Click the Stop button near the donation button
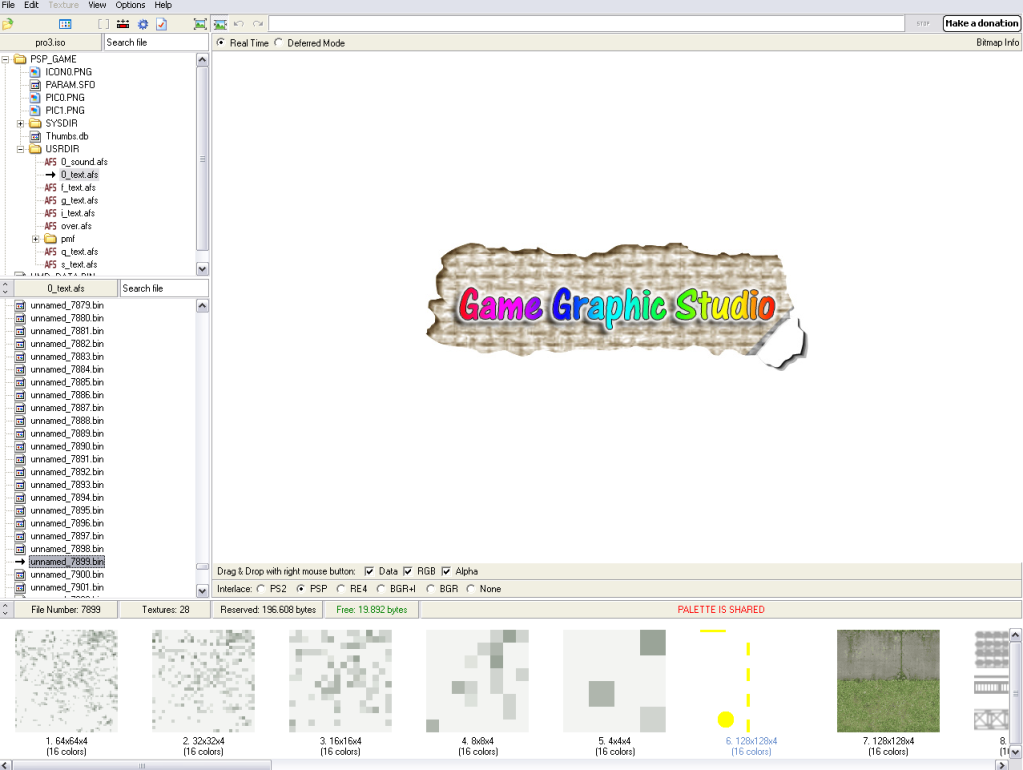This screenshot has width=1023, height=770. point(923,23)
